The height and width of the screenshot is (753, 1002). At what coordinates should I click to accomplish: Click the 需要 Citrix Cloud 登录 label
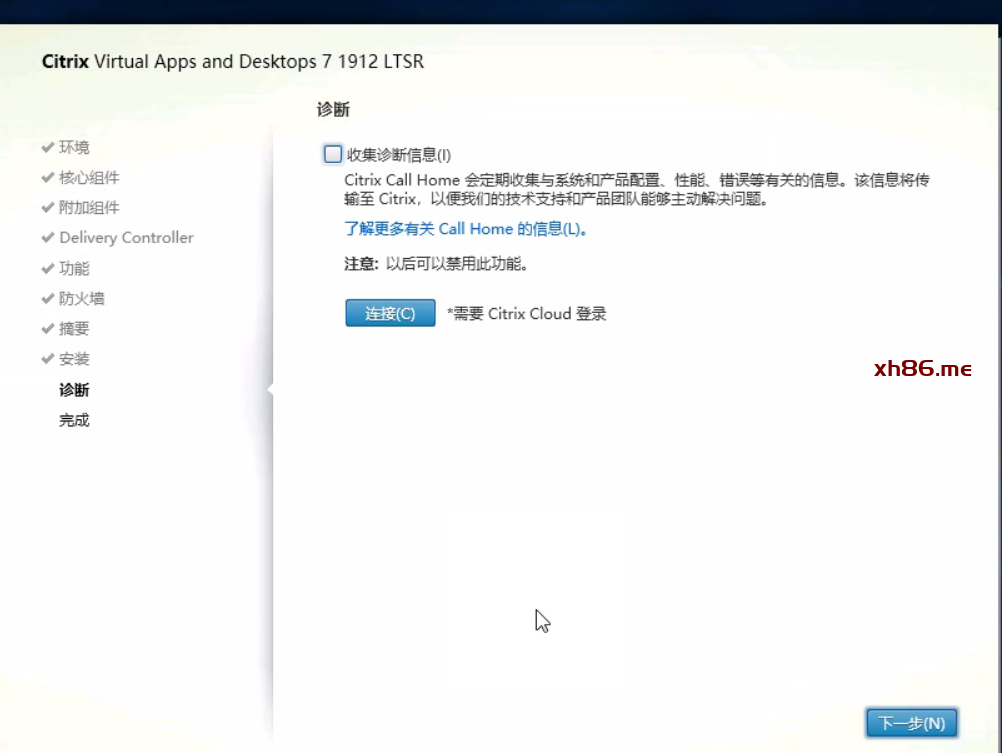527,314
